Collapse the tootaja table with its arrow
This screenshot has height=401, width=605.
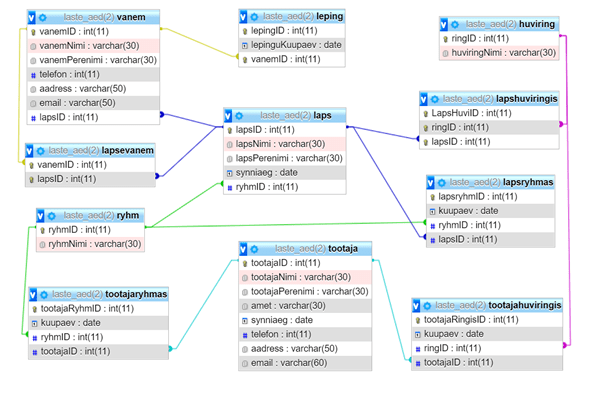245,248
